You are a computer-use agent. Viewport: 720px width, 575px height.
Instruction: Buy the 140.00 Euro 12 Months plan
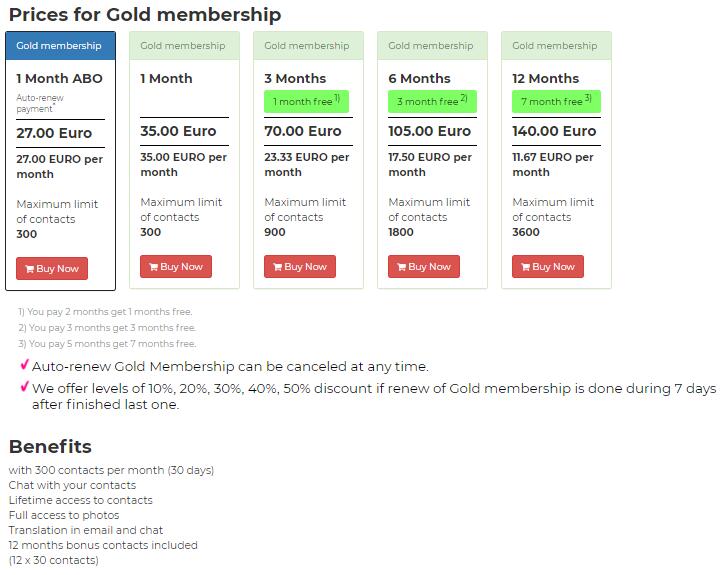coord(548,267)
